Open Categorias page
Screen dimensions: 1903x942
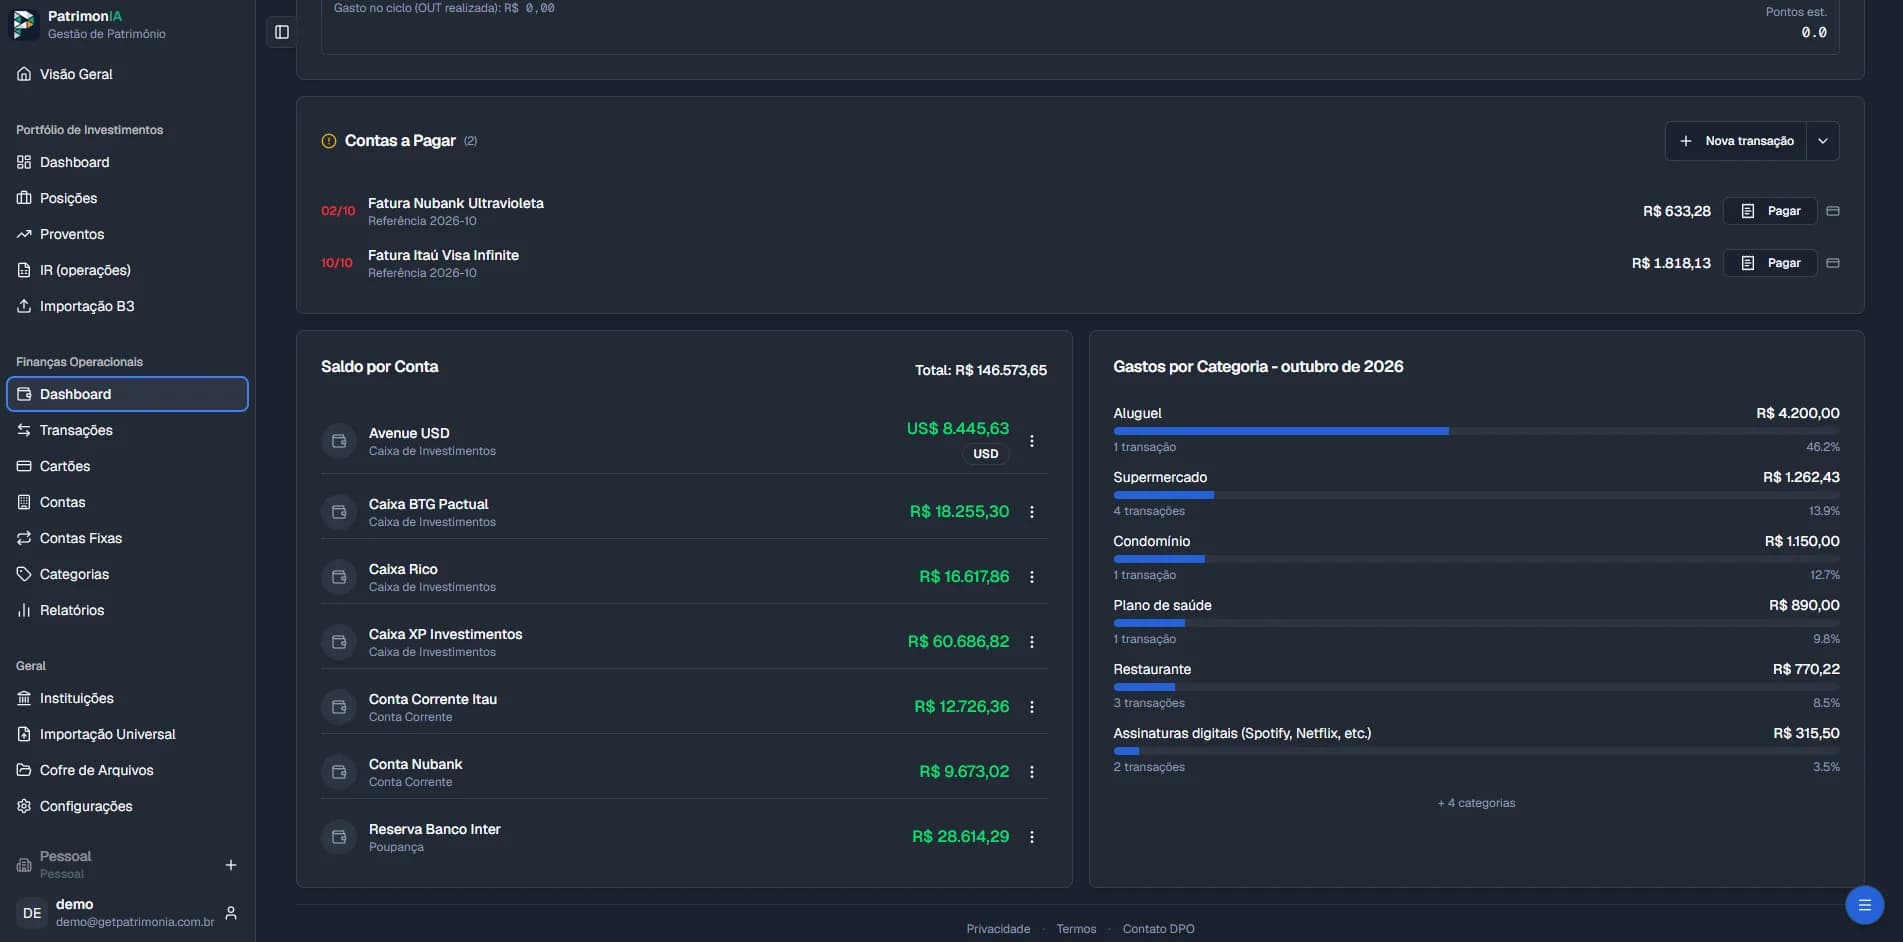(x=127, y=574)
